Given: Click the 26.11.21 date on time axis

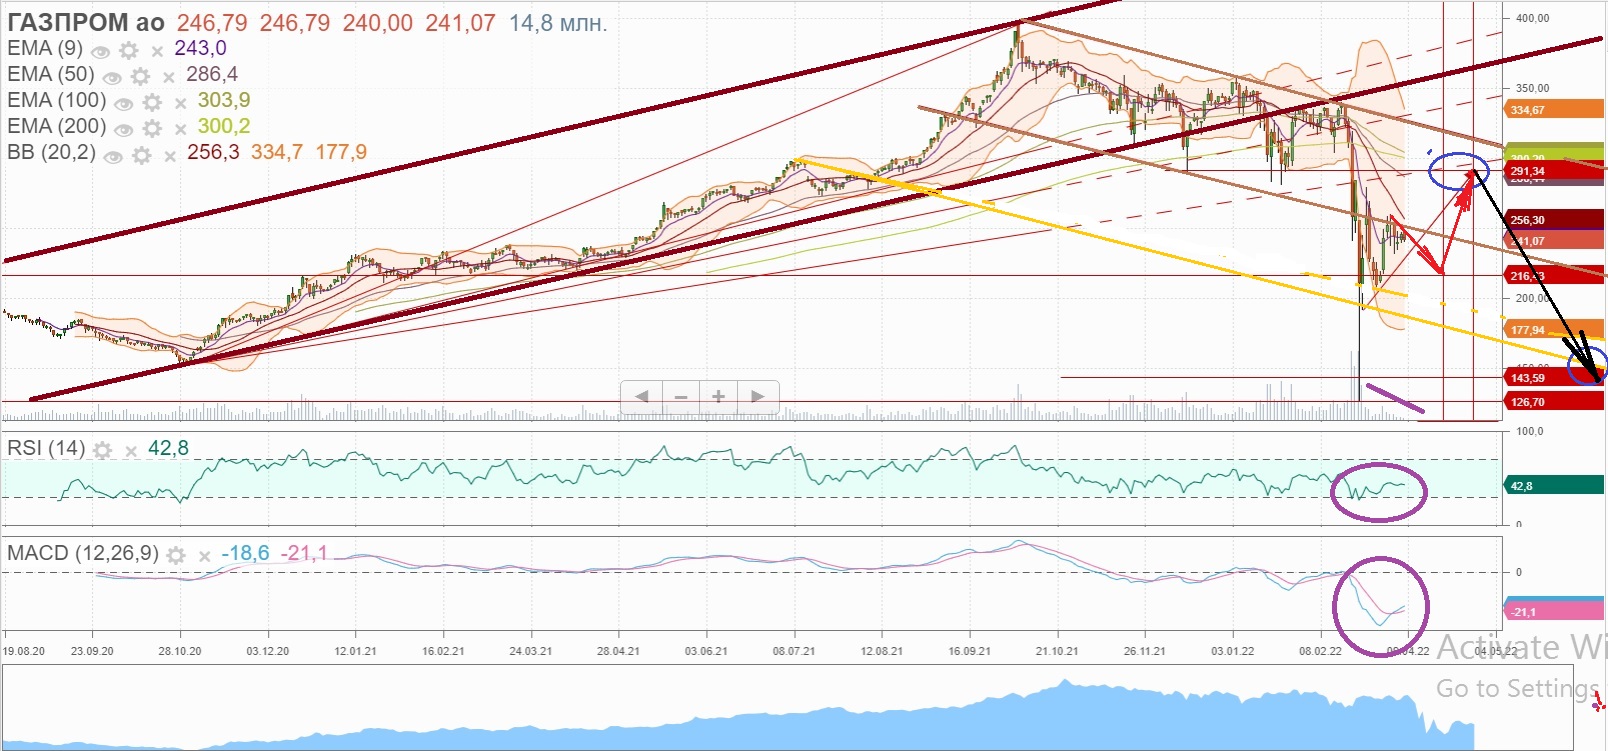Looking at the screenshot, I should click(1144, 651).
